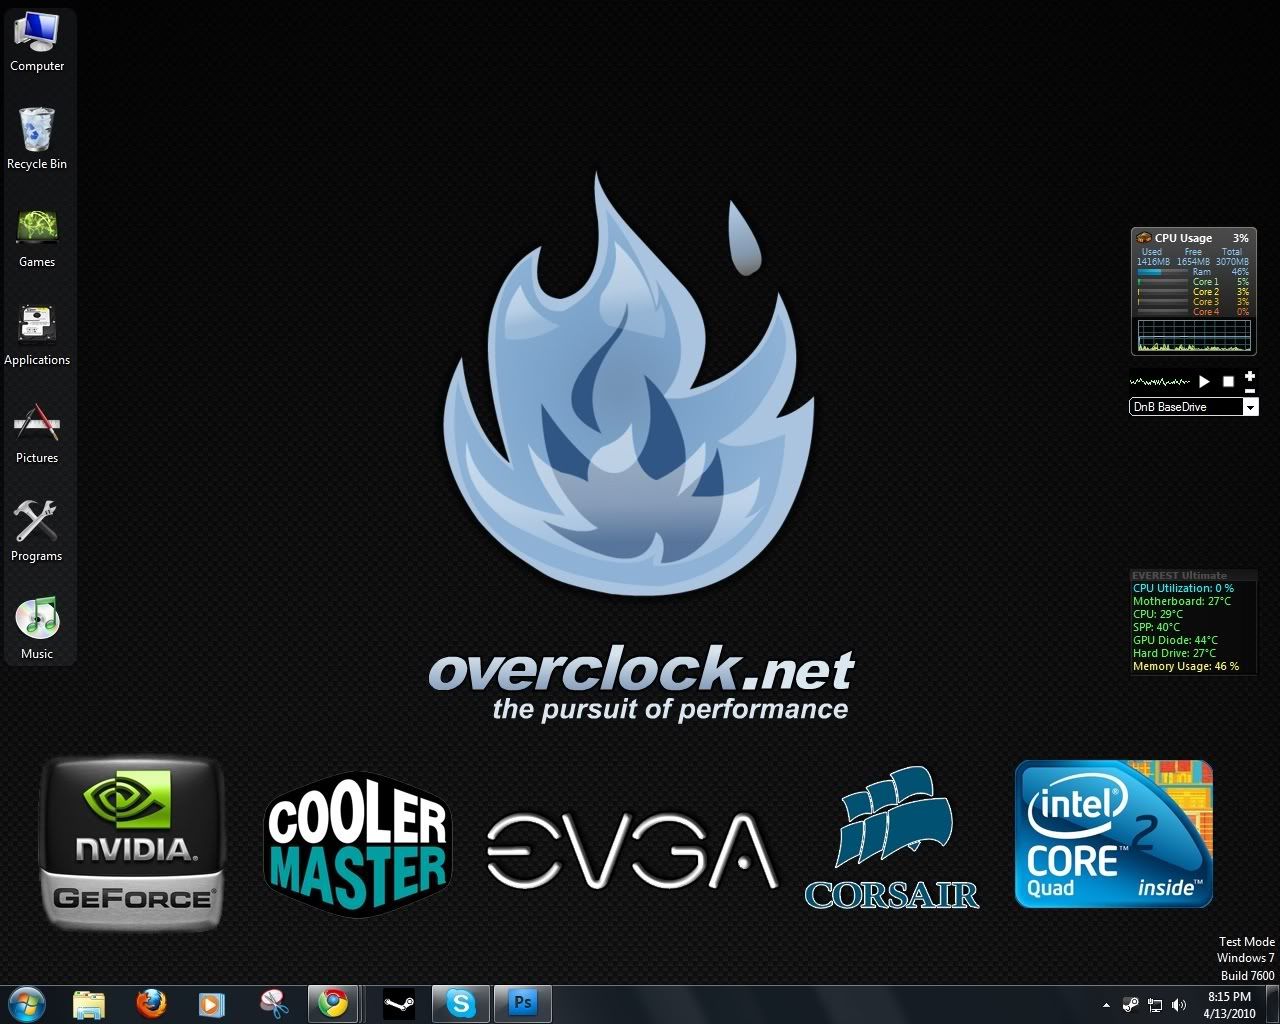1280x1024 pixels.
Task: Stop the radio gadget stream
Action: pyautogui.click(x=1228, y=381)
